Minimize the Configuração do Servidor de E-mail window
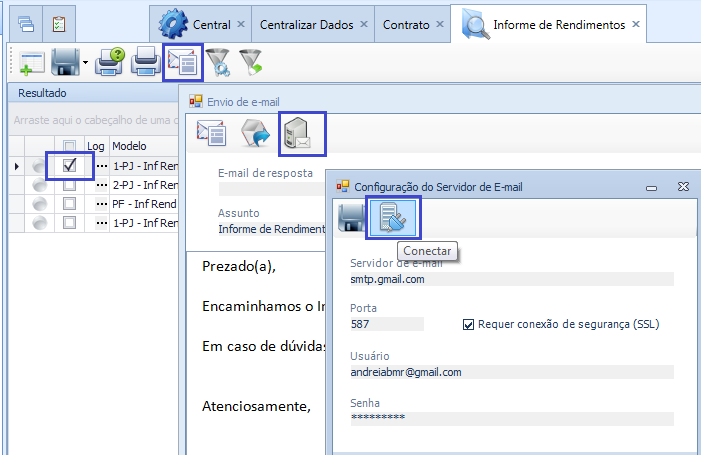The image size is (701, 455). coord(651,187)
